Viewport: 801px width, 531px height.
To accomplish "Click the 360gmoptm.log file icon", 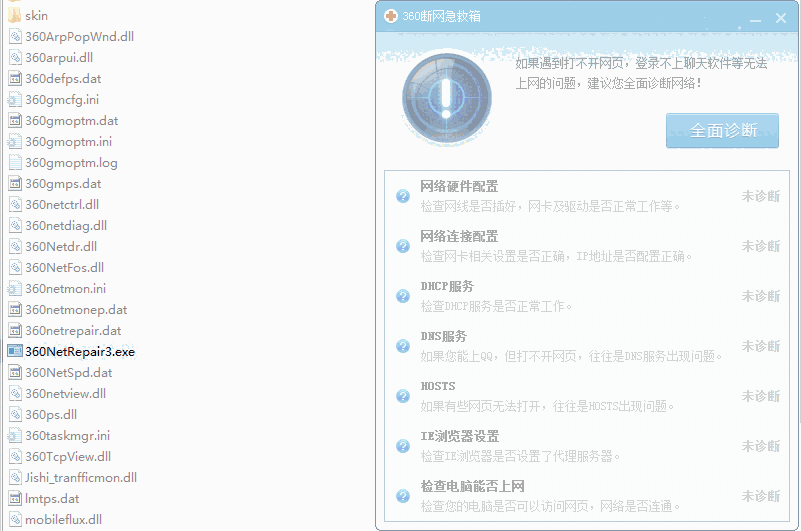I will tap(15, 162).
